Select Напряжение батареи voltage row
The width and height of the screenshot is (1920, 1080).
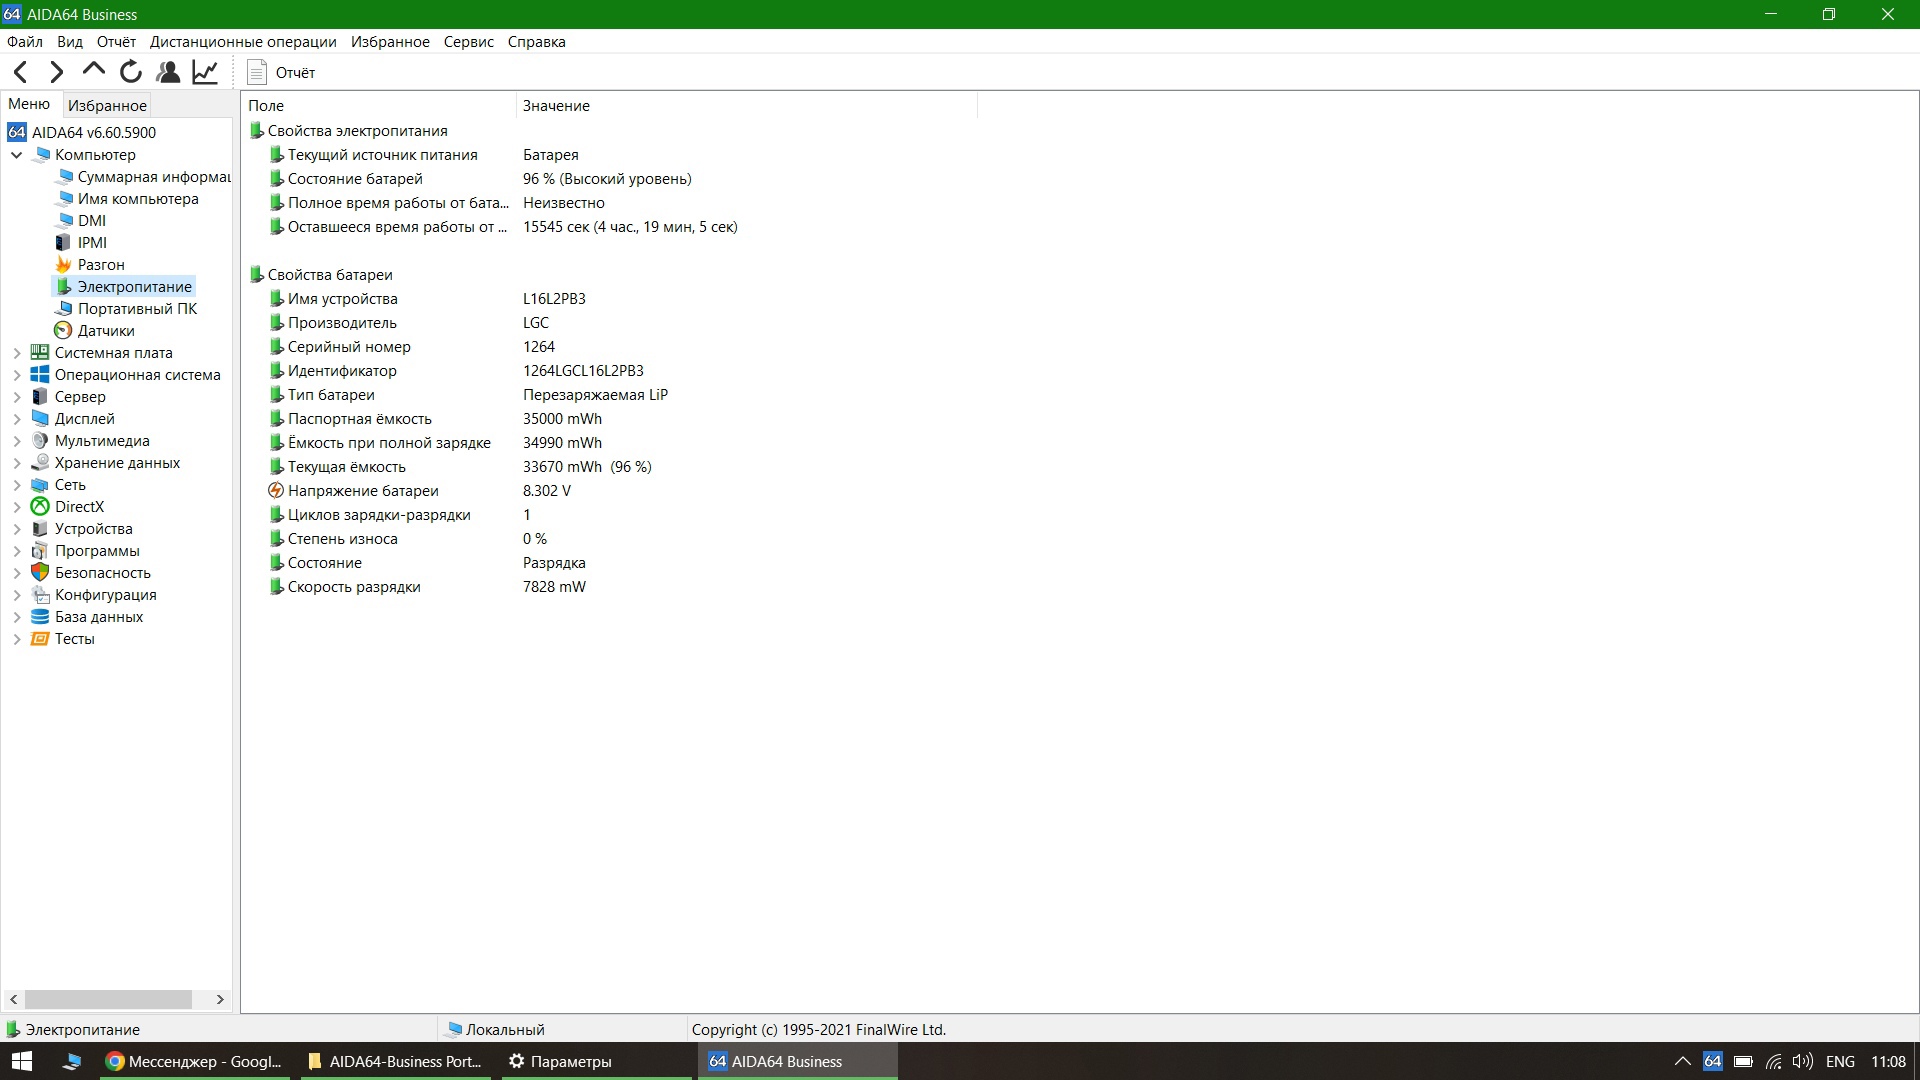click(x=363, y=491)
